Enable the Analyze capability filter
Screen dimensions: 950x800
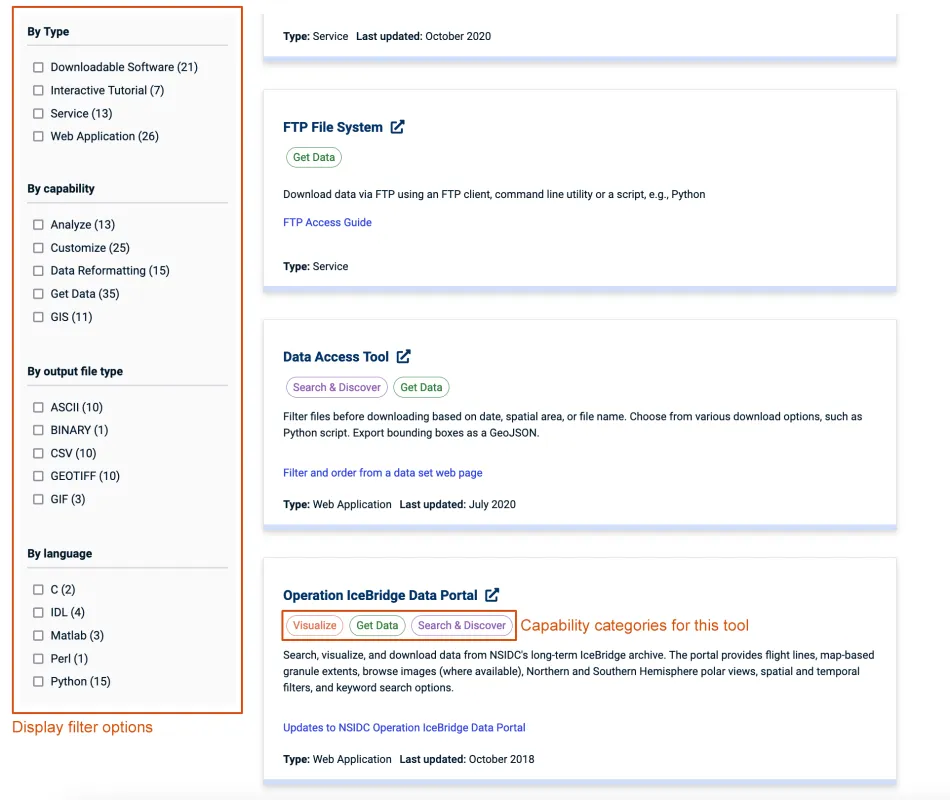click(37, 224)
